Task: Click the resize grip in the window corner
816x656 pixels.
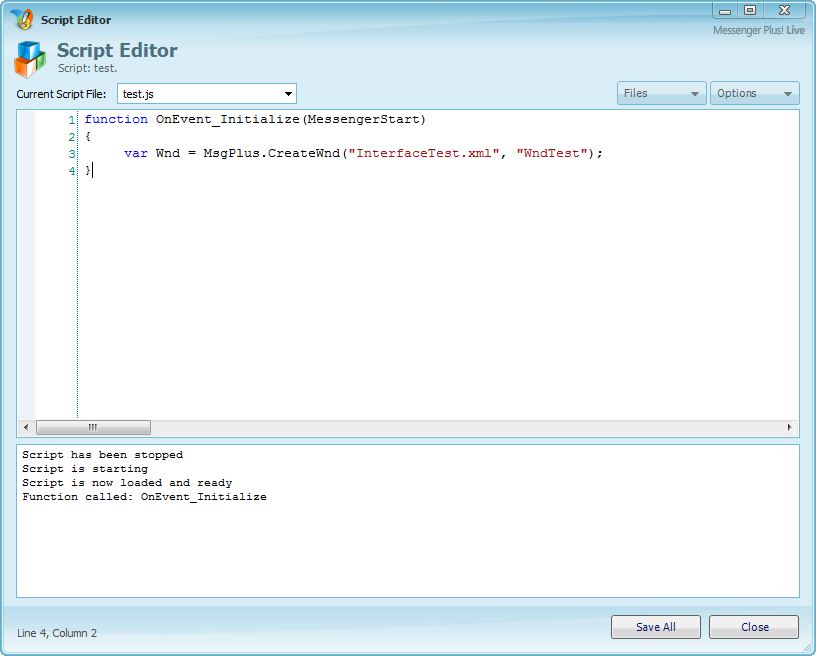Action: pyautogui.click(x=807, y=647)
